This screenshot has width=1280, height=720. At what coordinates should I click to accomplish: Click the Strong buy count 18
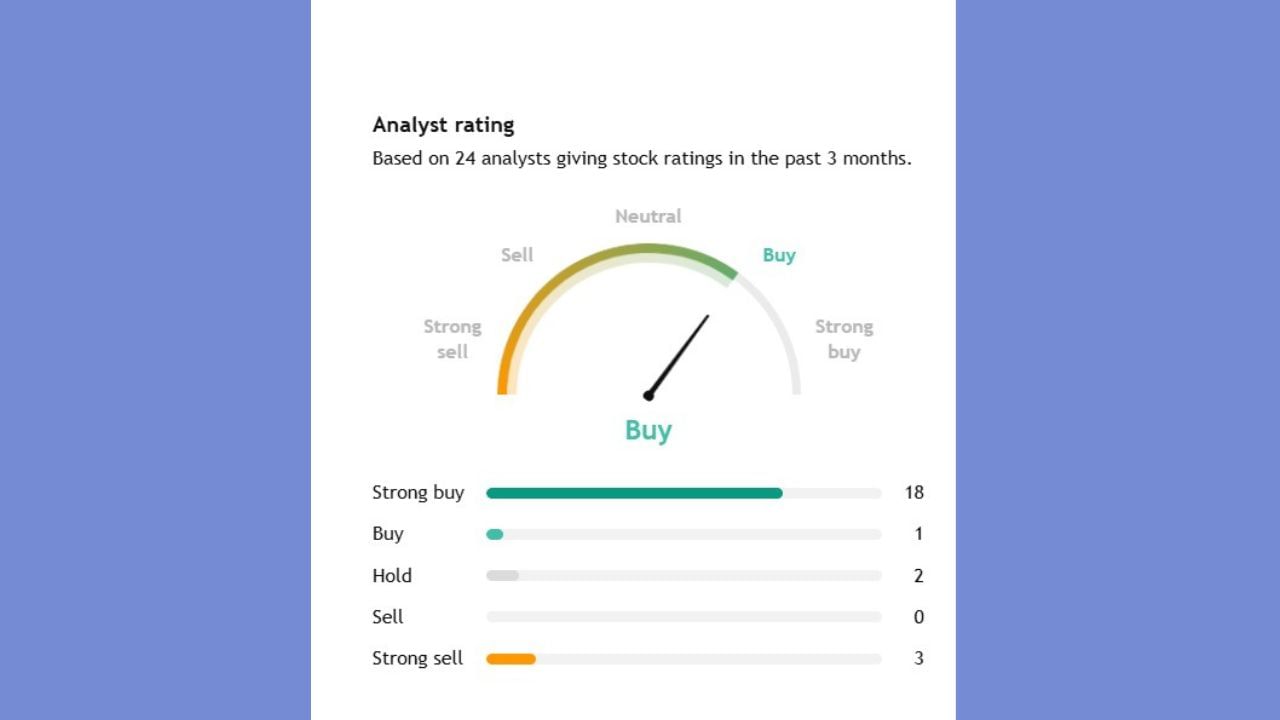point(914,492)
